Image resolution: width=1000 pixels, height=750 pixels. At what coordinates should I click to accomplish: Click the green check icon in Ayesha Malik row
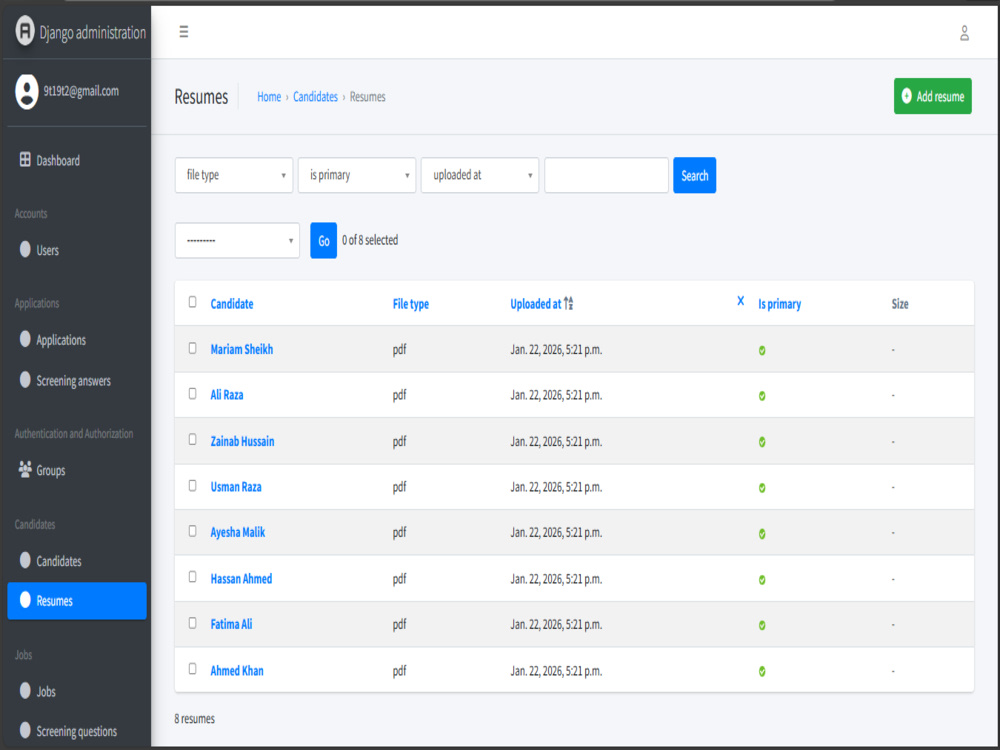click(762, 534)
